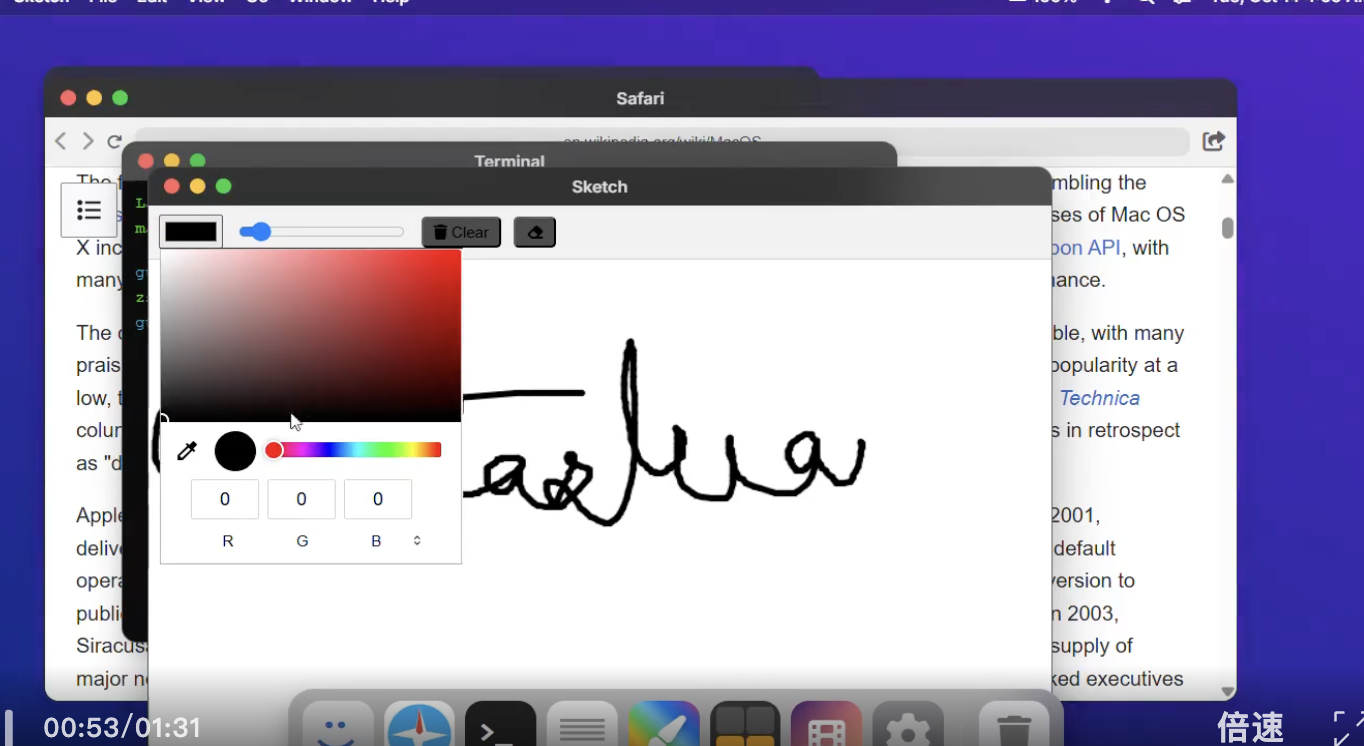Screen dimensions: 1364x746
Task: Open the Safari compass icon in dock
Action: click(x=419, y=728)
